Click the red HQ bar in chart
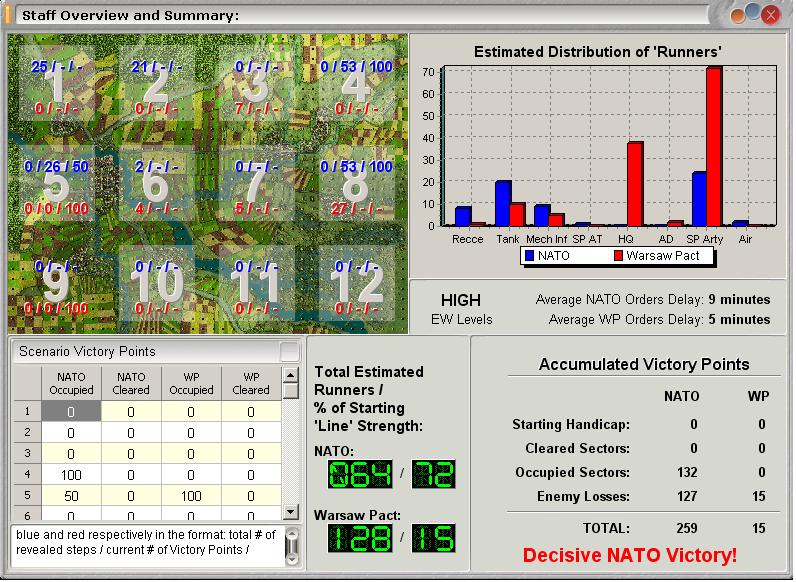The image size is (796, 582). pyautogui.click(x=635, y=184)
